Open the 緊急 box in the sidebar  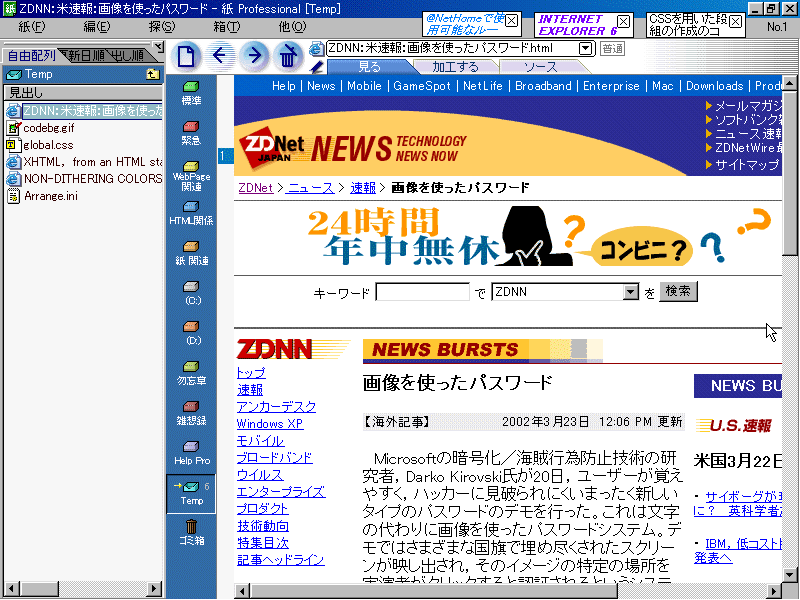[190, 130]
